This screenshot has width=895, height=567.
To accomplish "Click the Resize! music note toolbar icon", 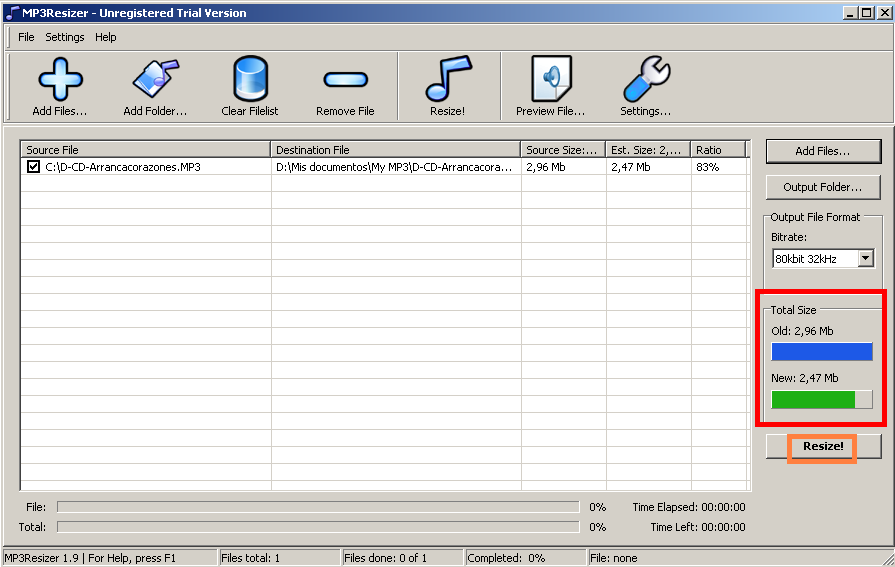I will [x=448, y=79].
